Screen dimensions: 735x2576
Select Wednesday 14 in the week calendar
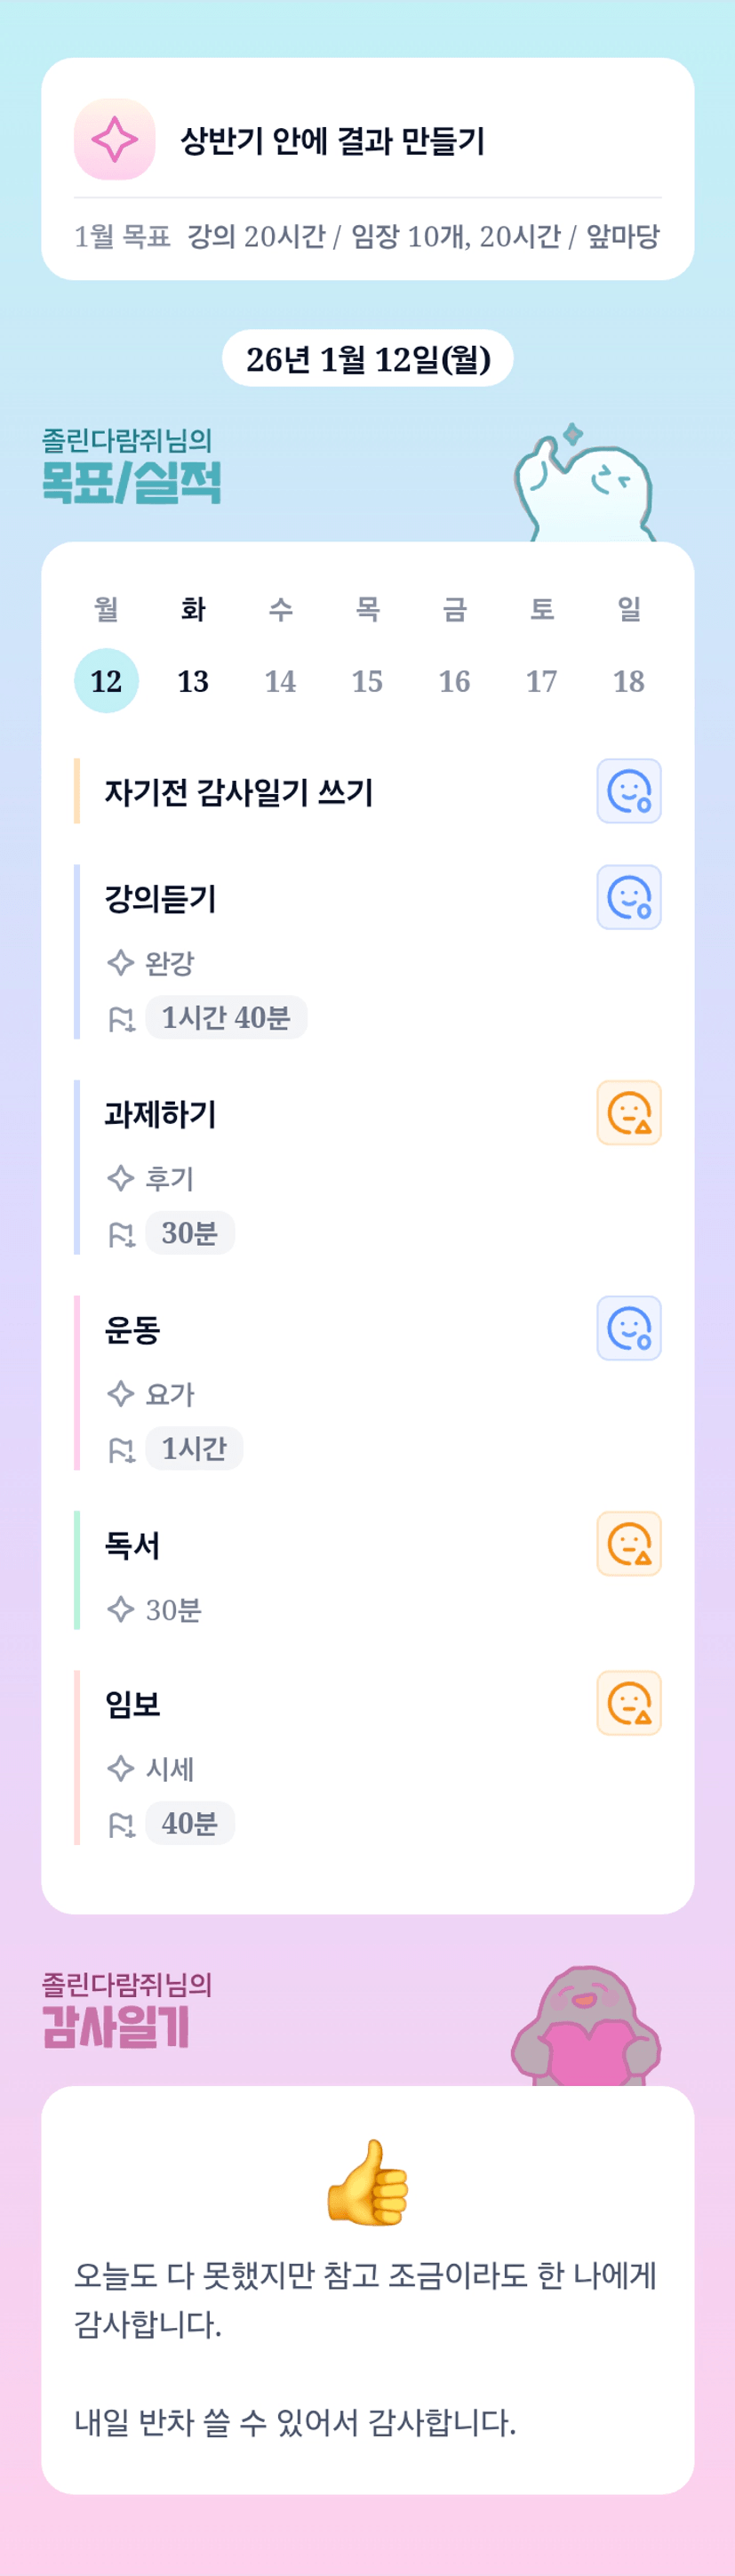(x=280, y=681)
